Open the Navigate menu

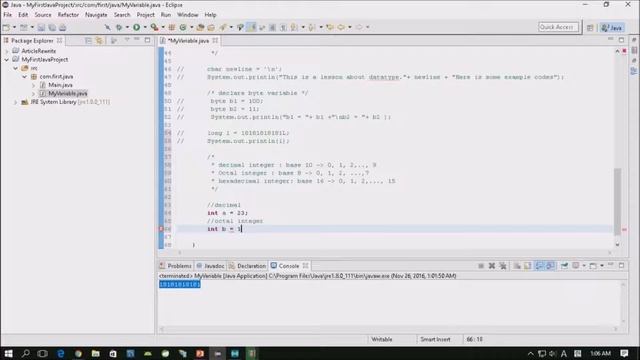96,15
